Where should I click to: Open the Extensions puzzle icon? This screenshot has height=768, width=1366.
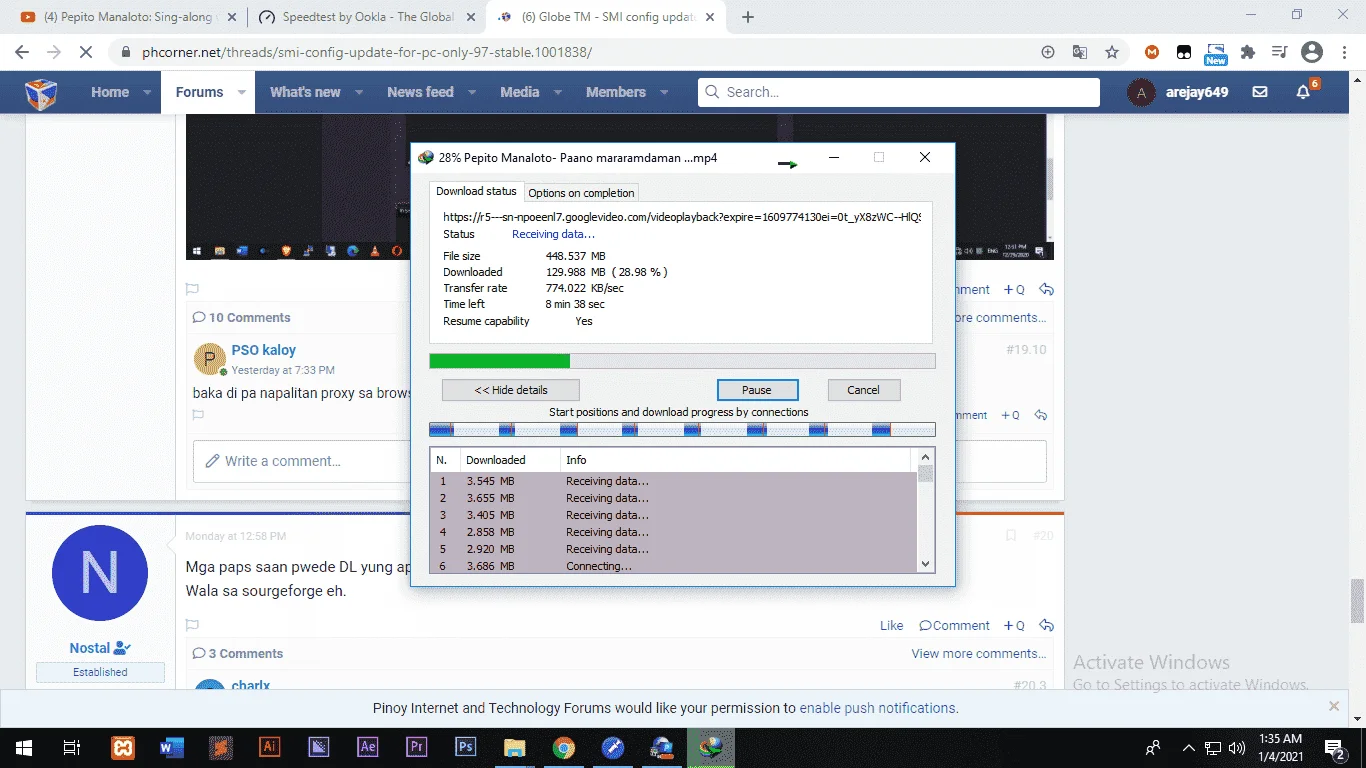tap(1248, 52)
